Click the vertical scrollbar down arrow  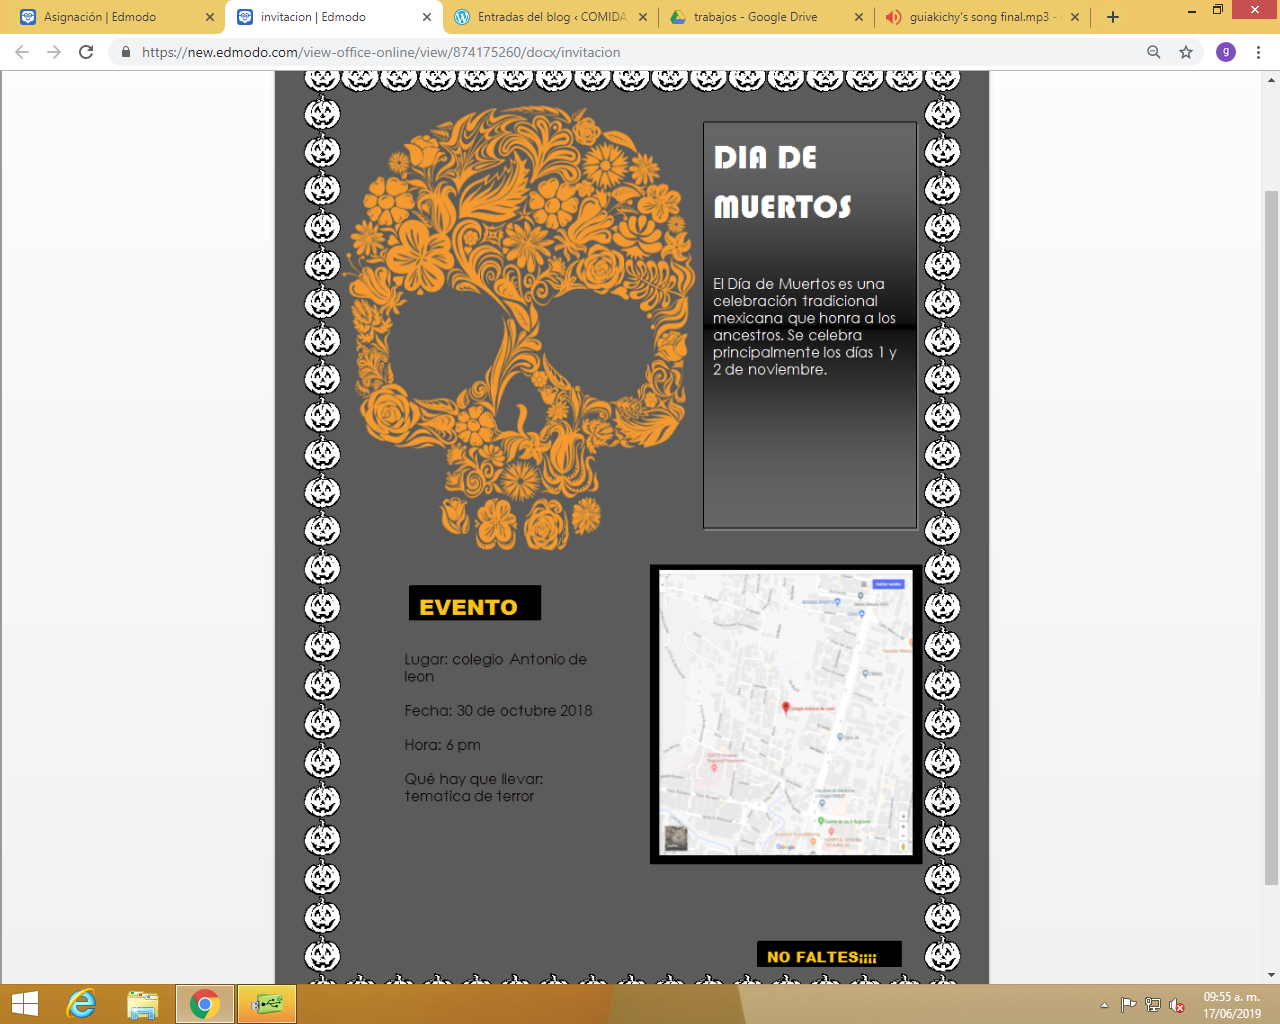pyautogui.click(x=1271, y=974)
